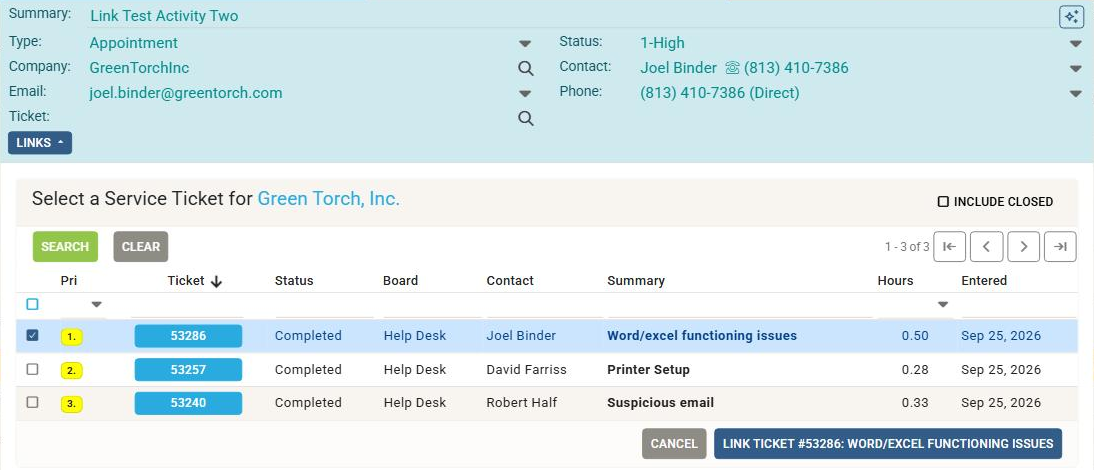Go to next page of tickets
The image size is (1094, 470).
click(x=1024, y=247)
